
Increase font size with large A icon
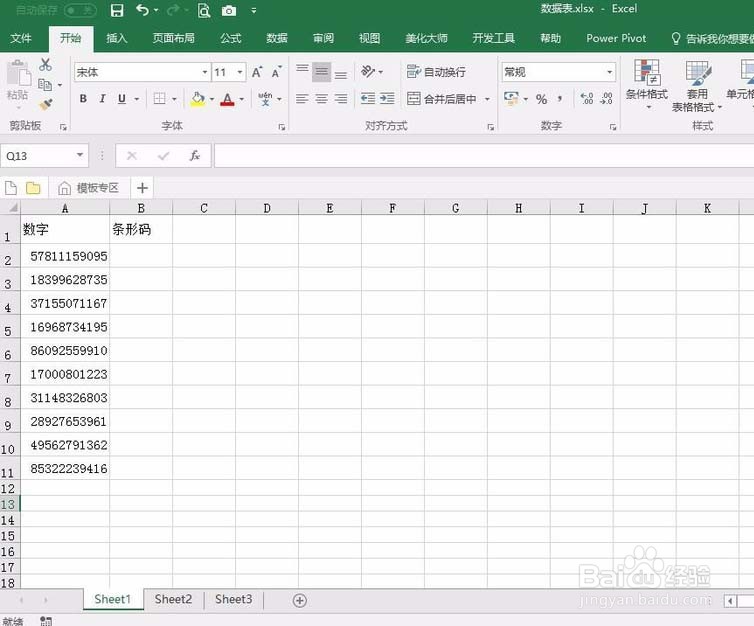tap(257, 72)
